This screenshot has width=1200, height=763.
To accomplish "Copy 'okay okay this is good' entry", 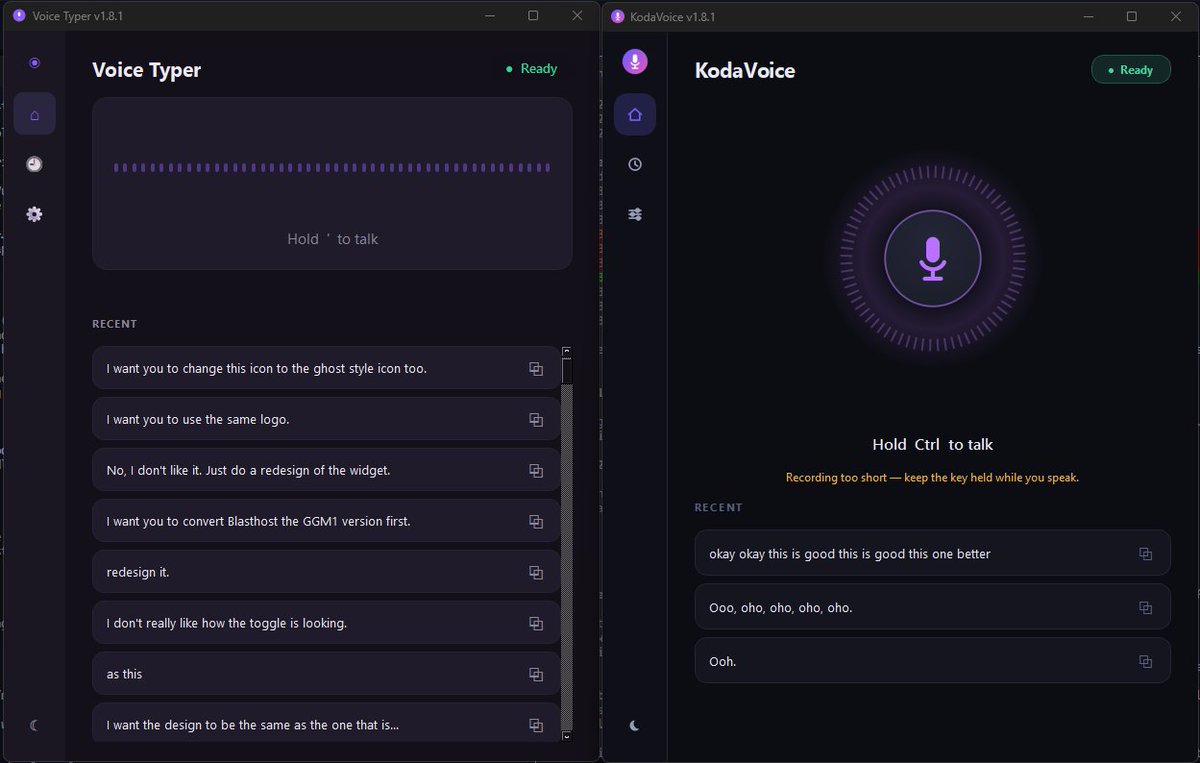I will [x=1146, y=554].
